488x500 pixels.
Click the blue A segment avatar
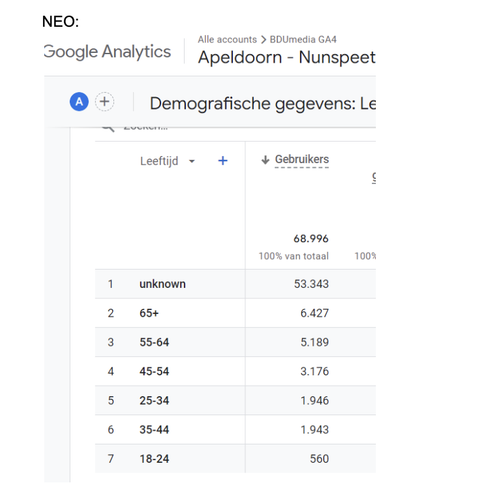click(x=79, y=102)
